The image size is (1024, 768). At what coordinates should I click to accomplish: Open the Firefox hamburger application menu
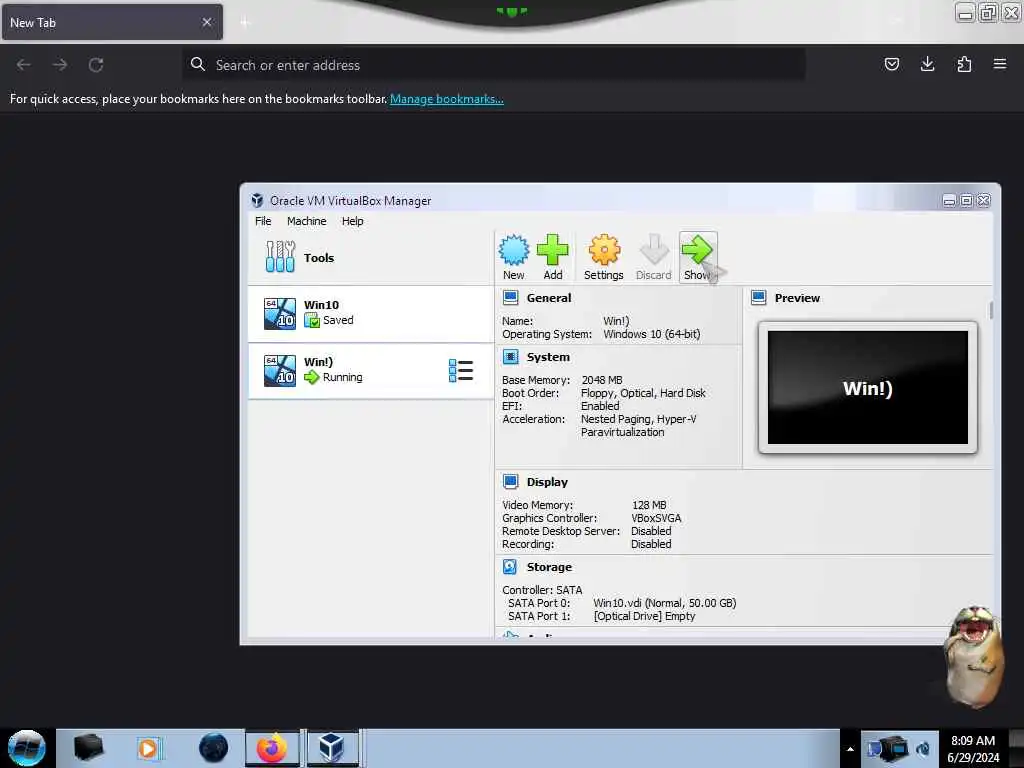1000,64
